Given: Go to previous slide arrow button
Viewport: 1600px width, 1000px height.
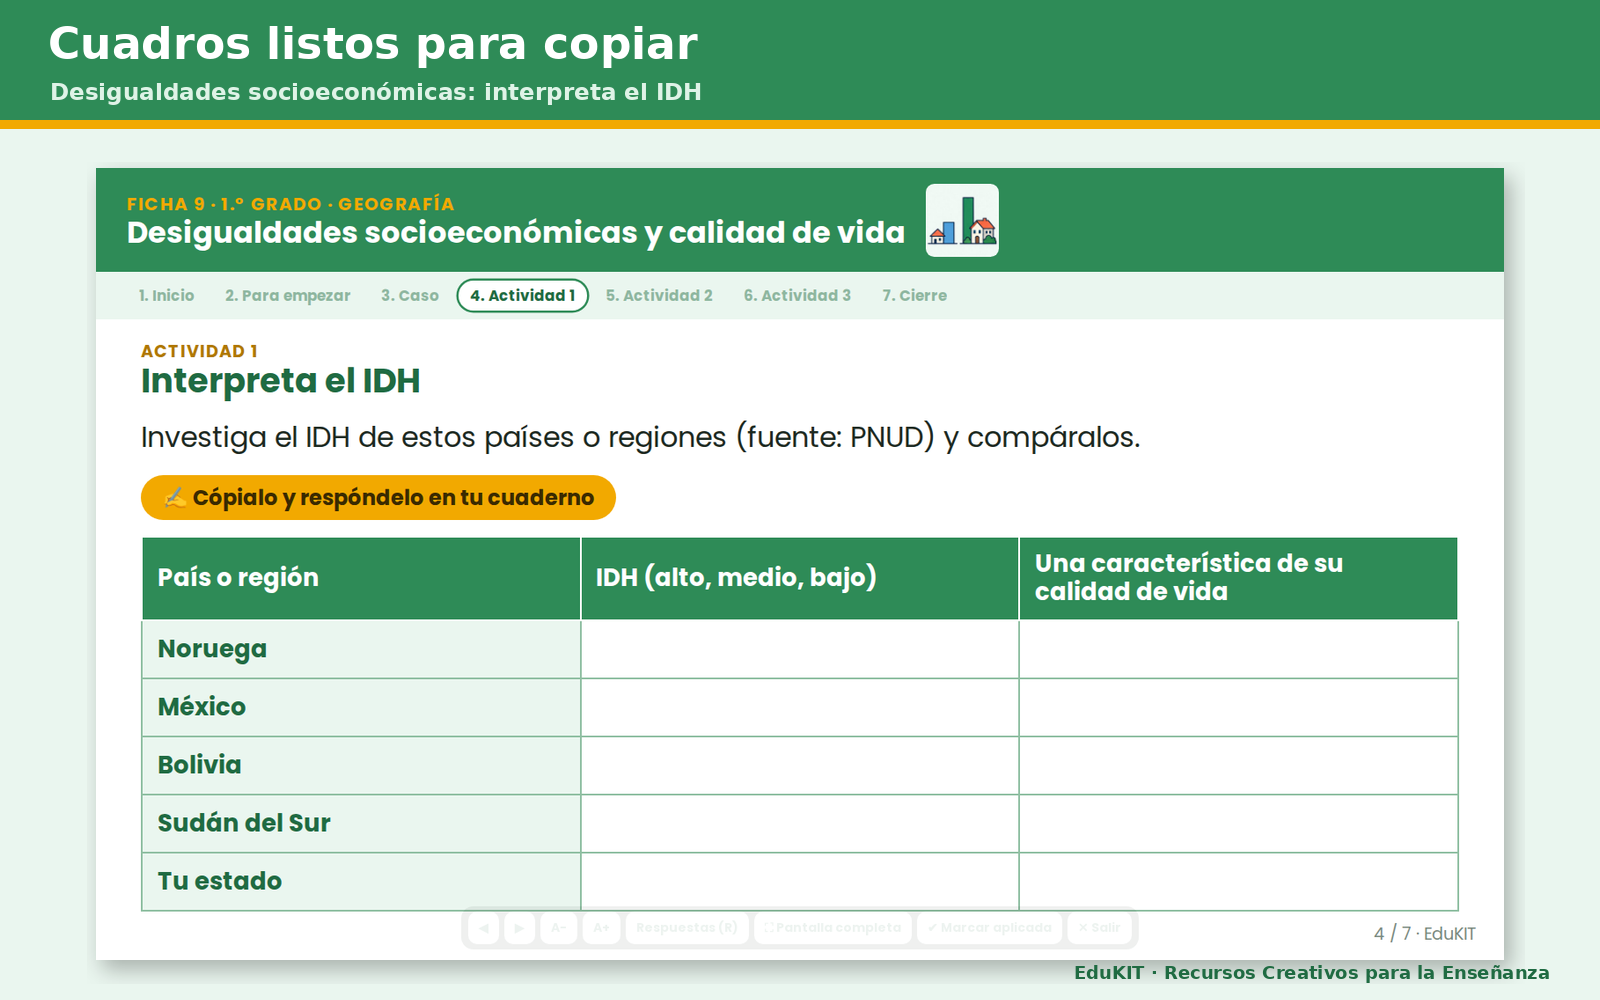Looking at the screenshot, I should click(484, 928).
